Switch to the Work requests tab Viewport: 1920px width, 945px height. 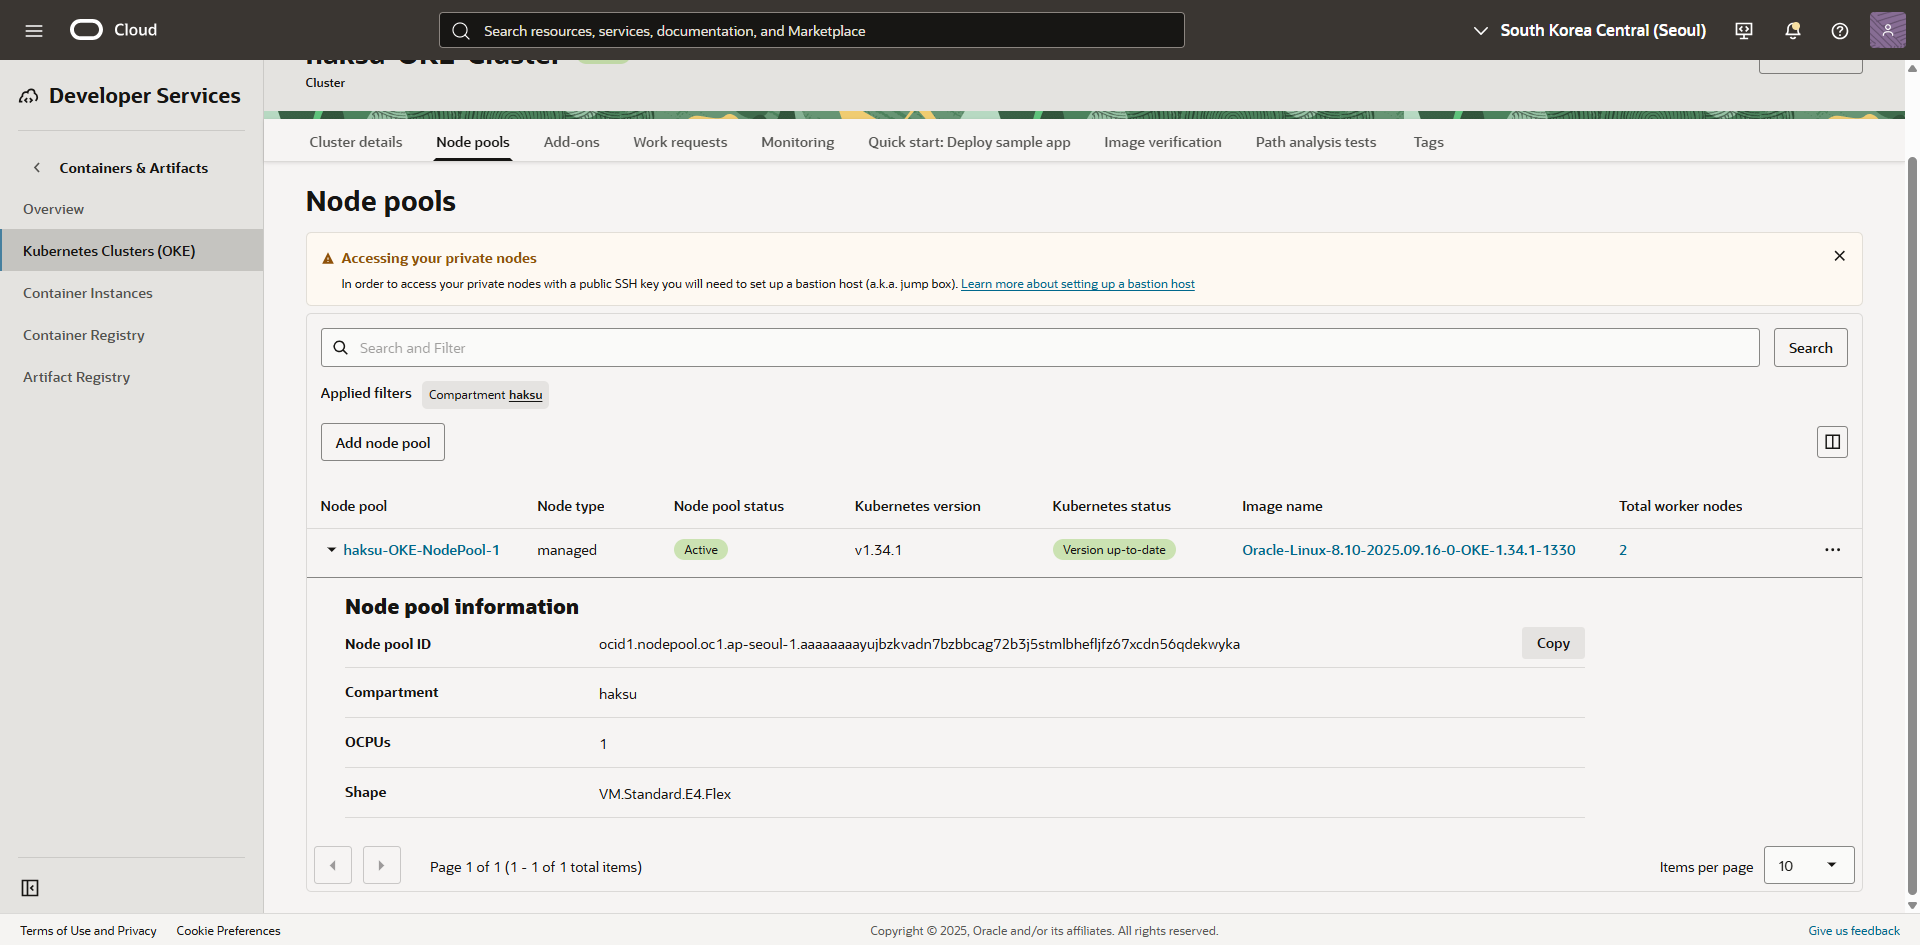pos(680,142)
